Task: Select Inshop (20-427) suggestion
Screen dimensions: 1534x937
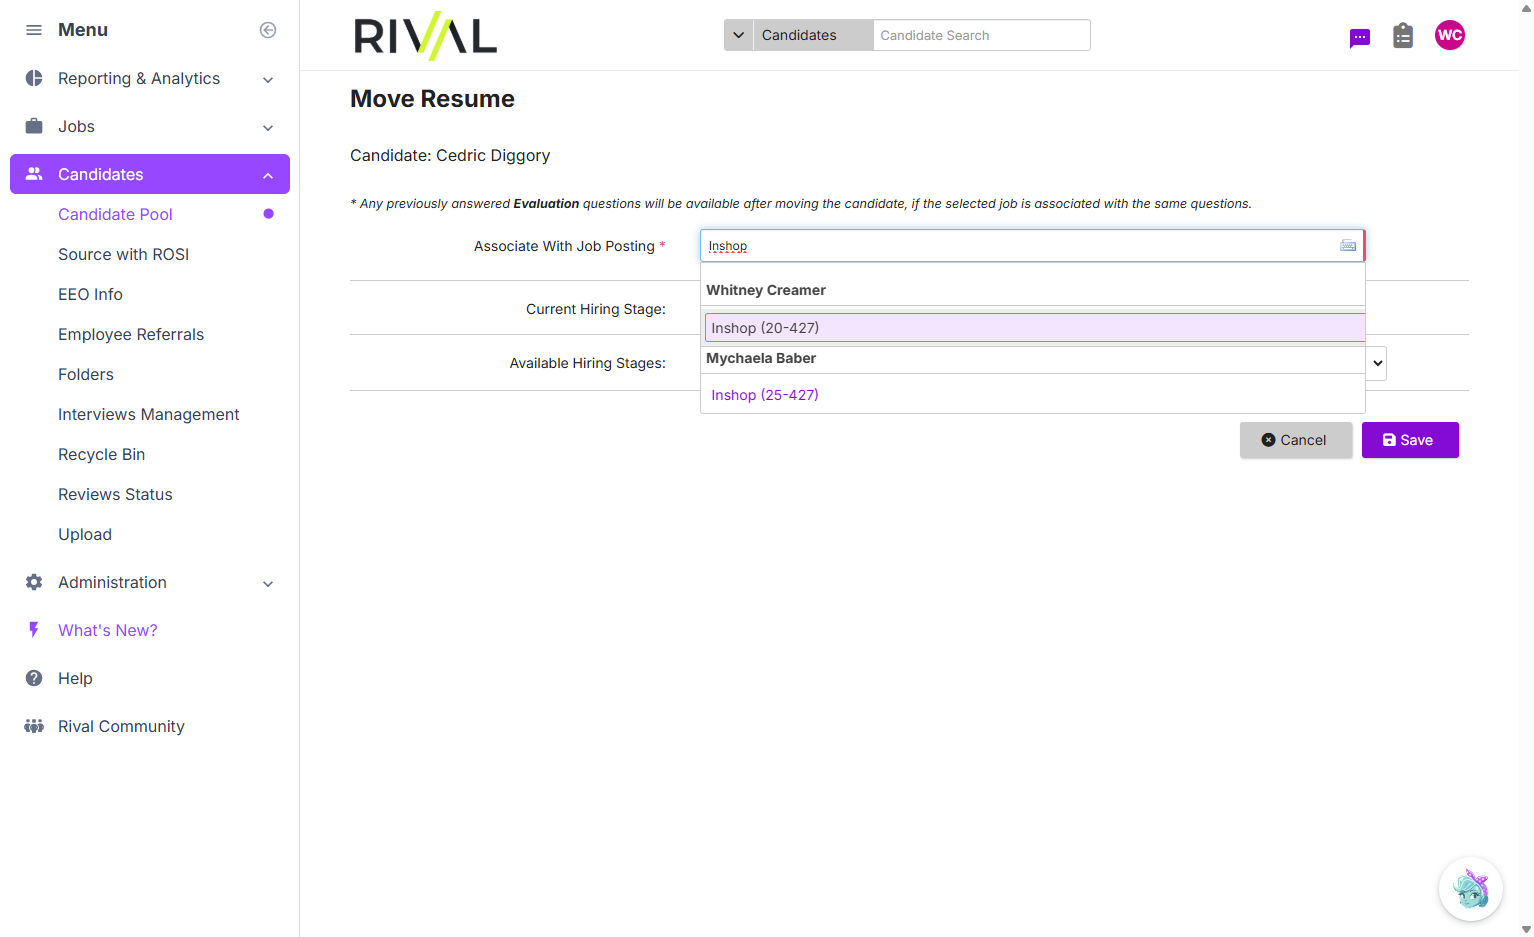Action: coord(1035,328)
